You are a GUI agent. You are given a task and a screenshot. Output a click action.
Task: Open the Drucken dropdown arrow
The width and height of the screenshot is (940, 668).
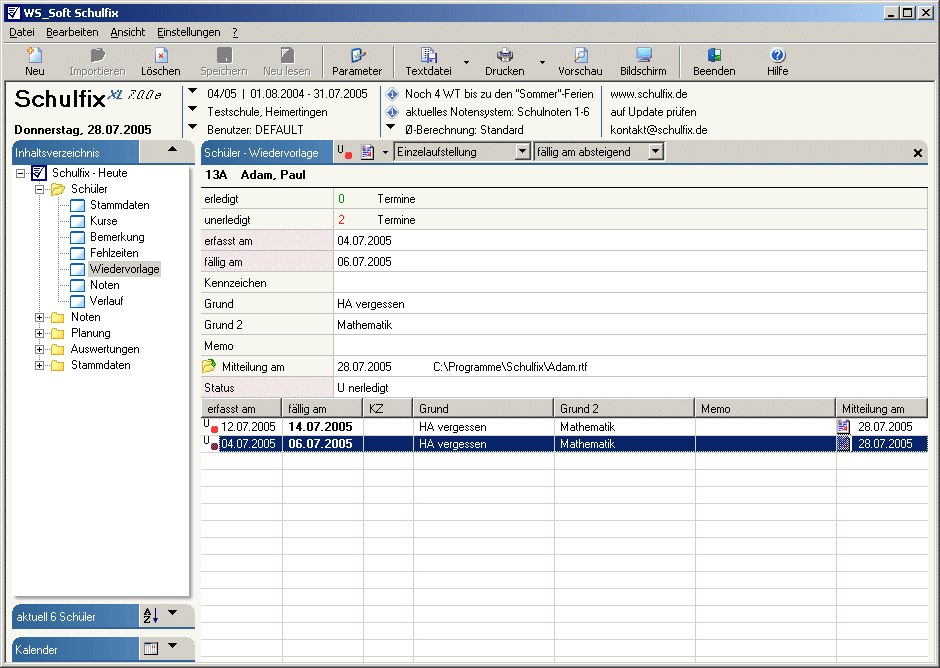pos(543,62)
